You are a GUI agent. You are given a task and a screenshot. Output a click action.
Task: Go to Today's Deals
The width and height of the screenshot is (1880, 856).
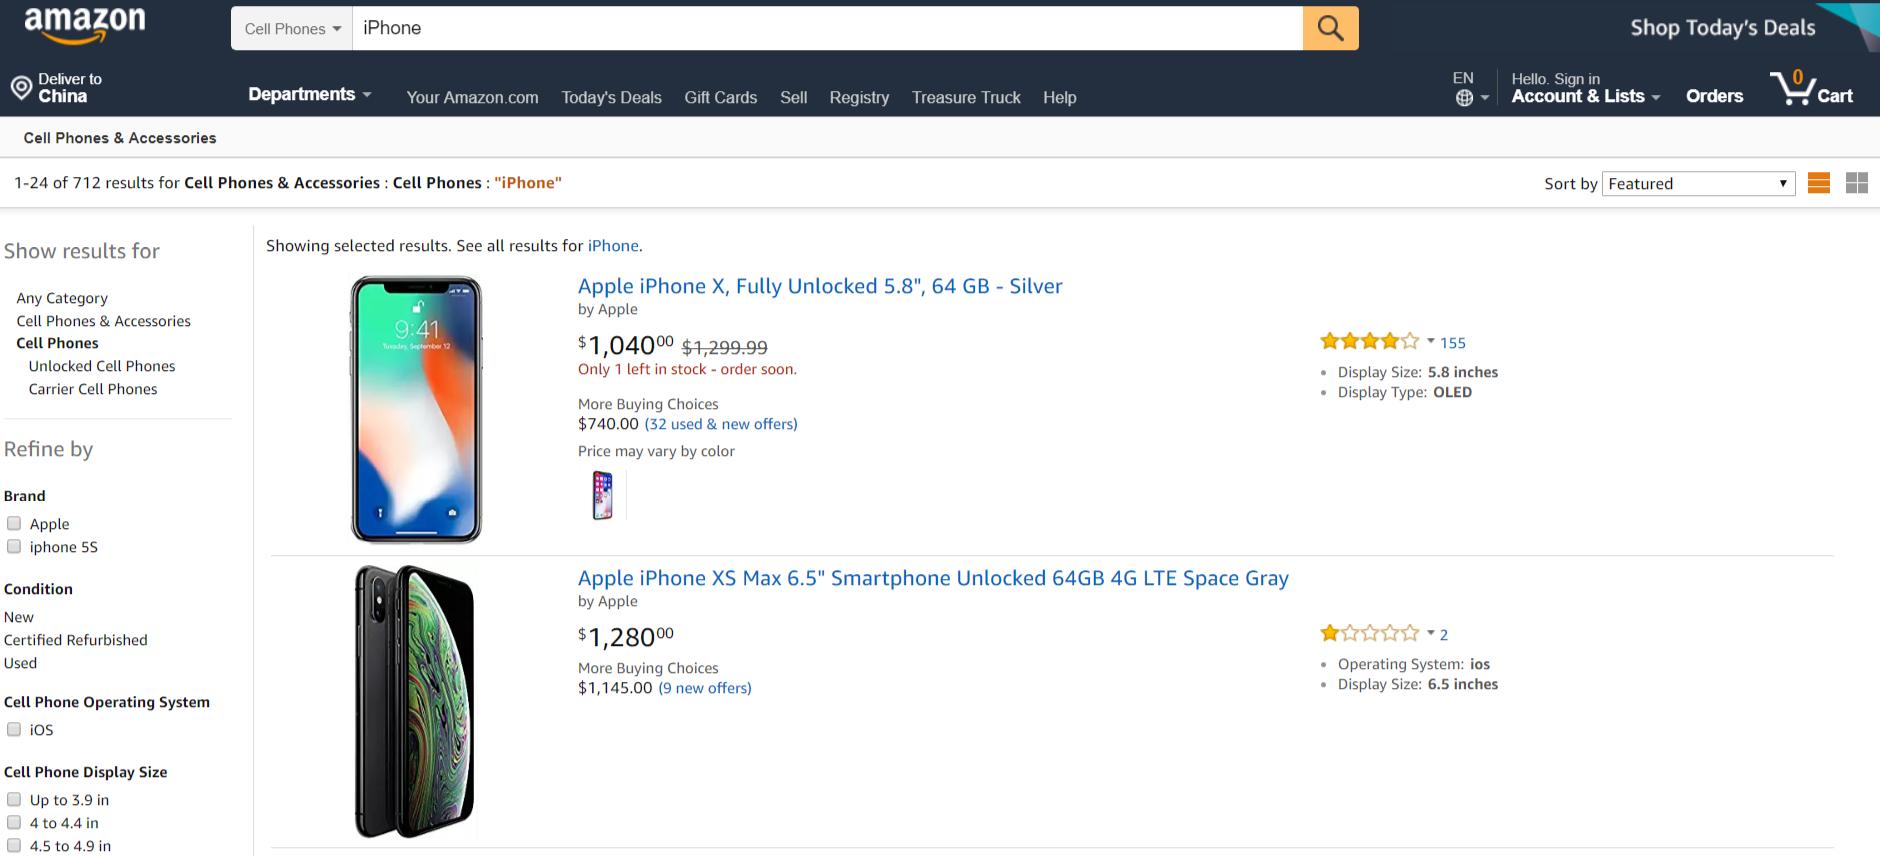[611, 97]
